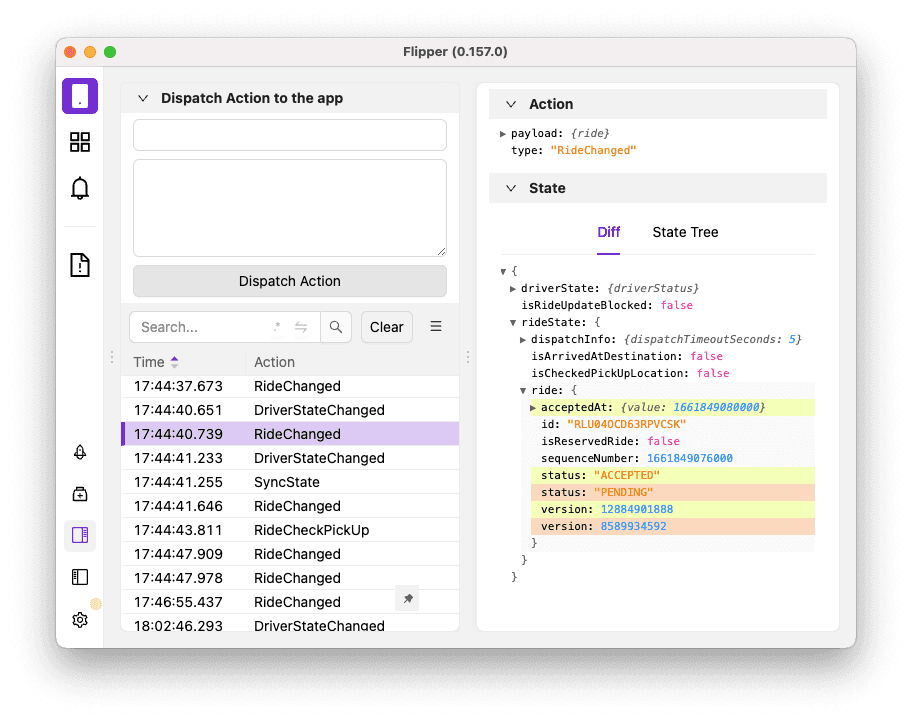Select the Diff tab
This screenshot has width=912, height=722.
[608, 232]
